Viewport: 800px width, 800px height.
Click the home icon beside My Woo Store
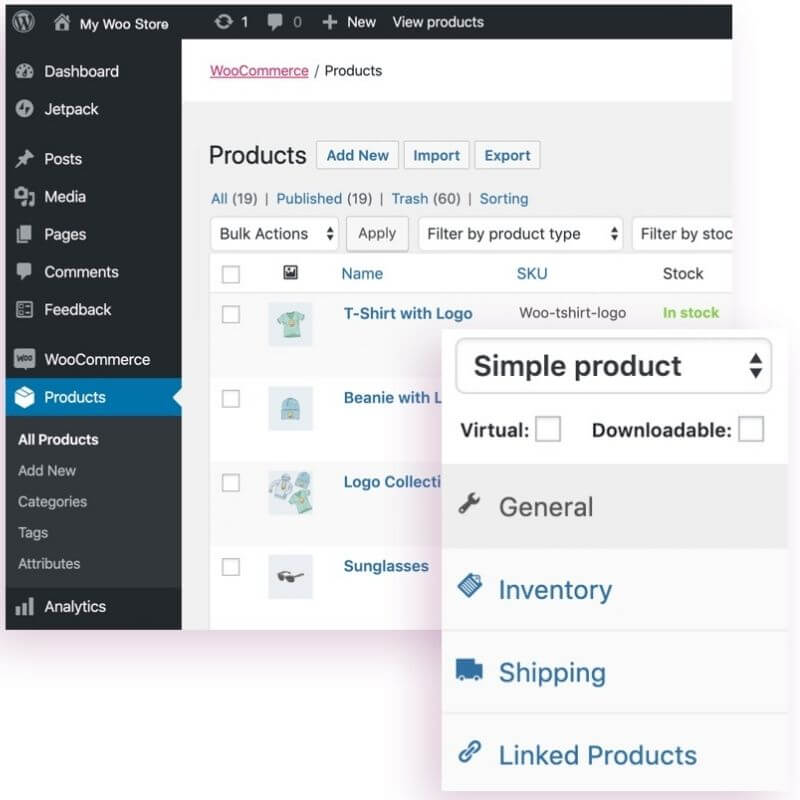[x=62, y=22]
